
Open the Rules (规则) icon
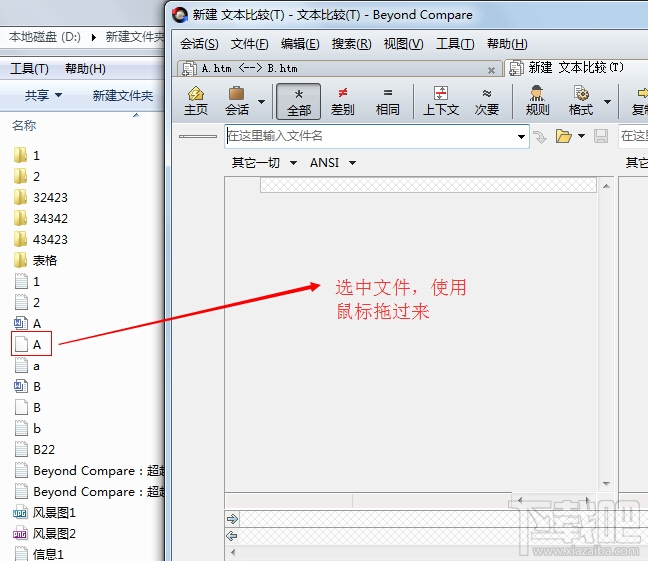(x=537, y=101)
